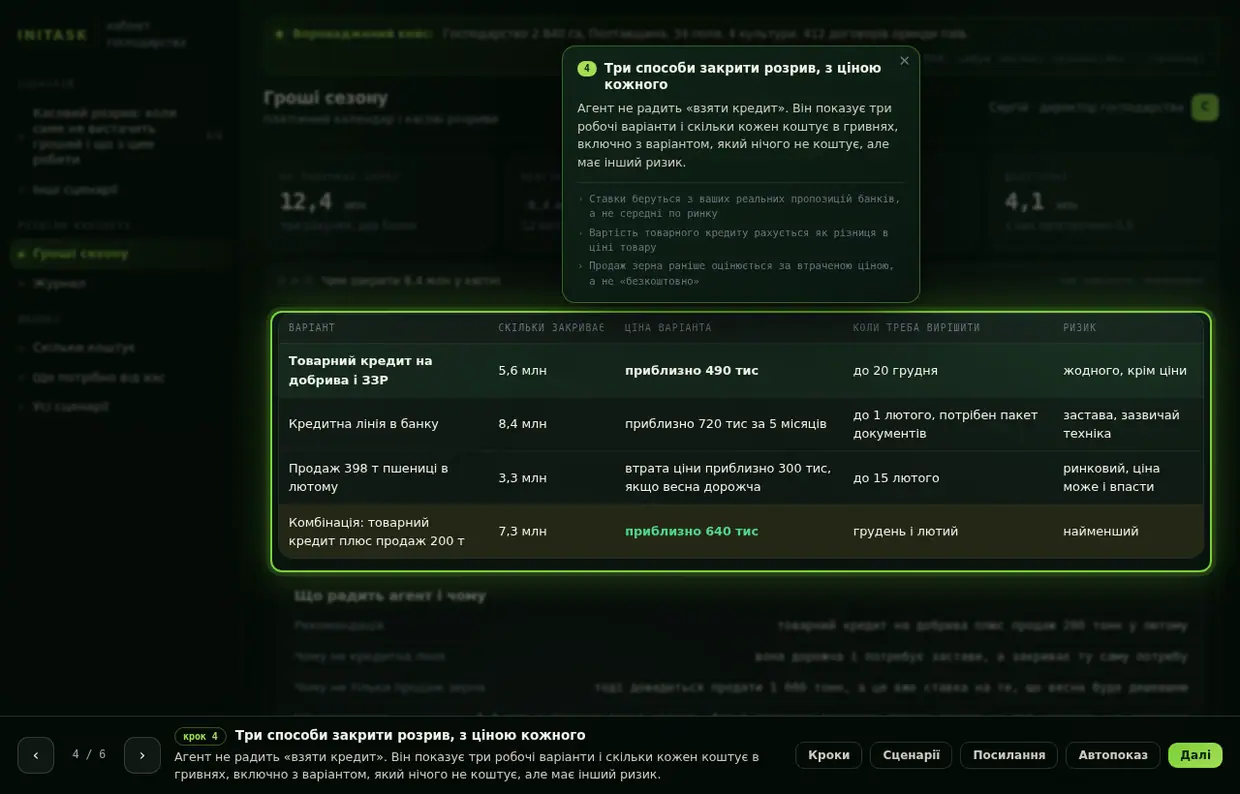
Task: Click the РИЗИК column header
Action: tap(1079, 328)
